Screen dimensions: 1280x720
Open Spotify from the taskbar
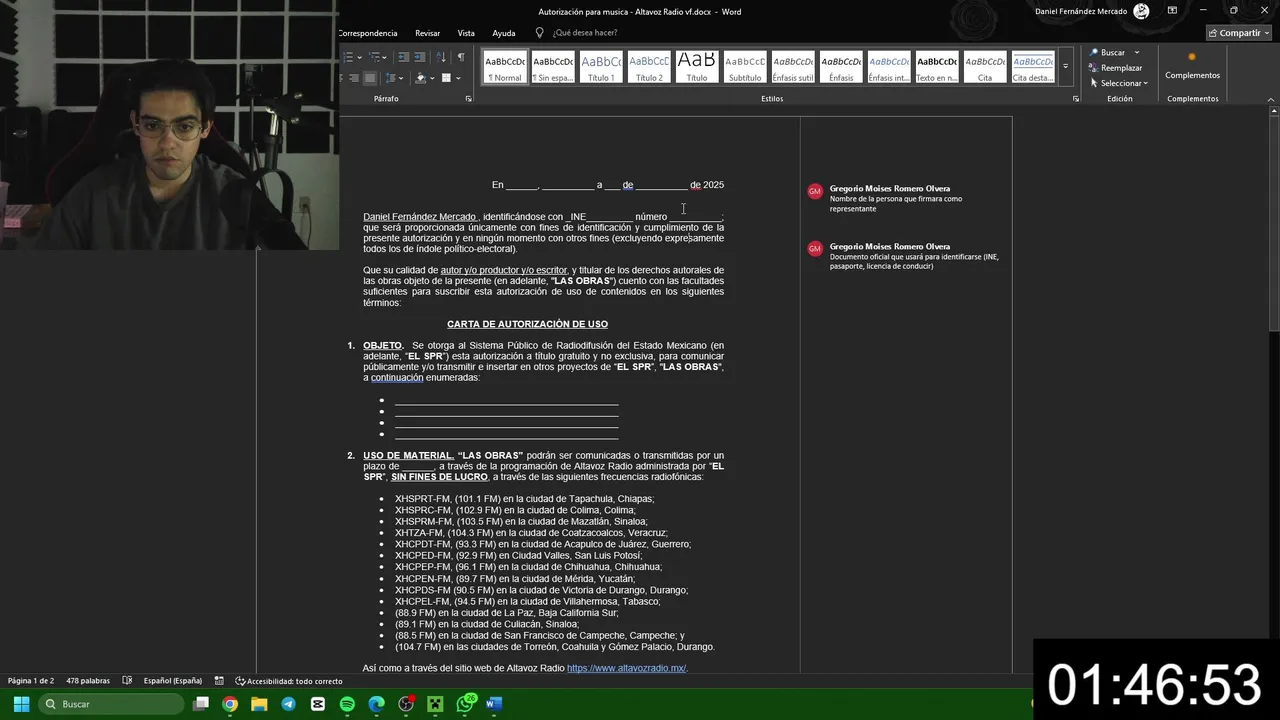click(347, 704)
